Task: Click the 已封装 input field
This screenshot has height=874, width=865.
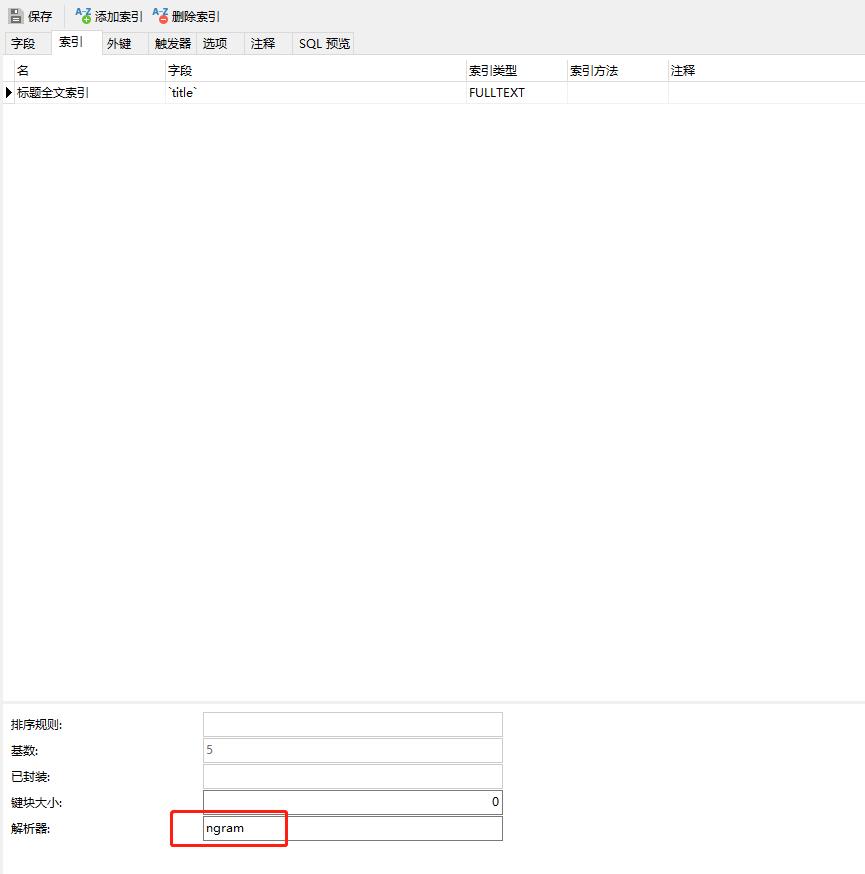Action: click(353, 776)
